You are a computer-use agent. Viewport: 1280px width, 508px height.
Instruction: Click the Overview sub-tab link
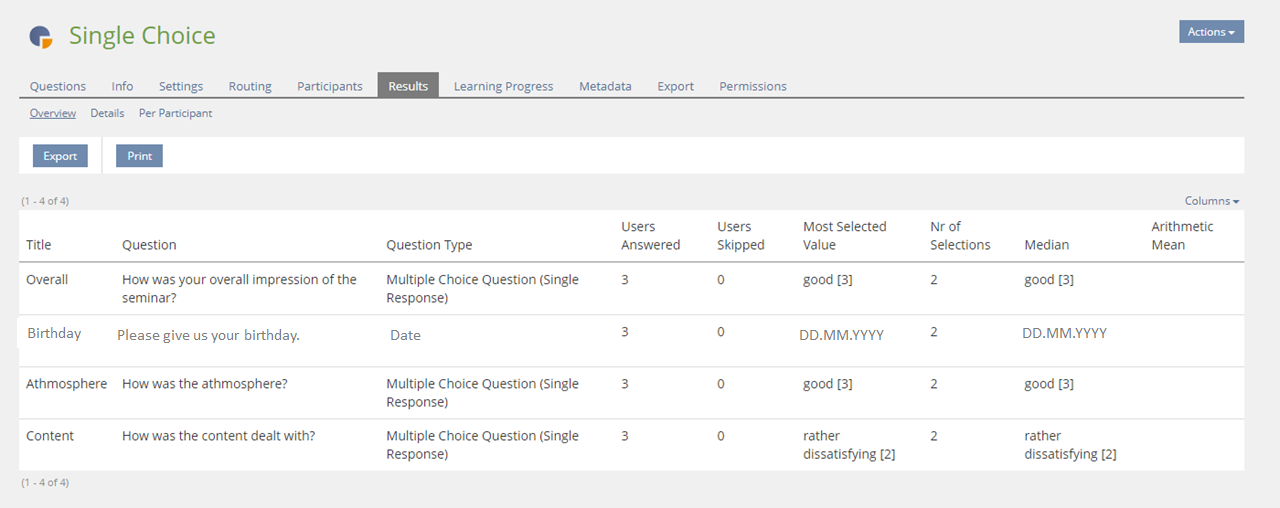[x=53, y=113]
